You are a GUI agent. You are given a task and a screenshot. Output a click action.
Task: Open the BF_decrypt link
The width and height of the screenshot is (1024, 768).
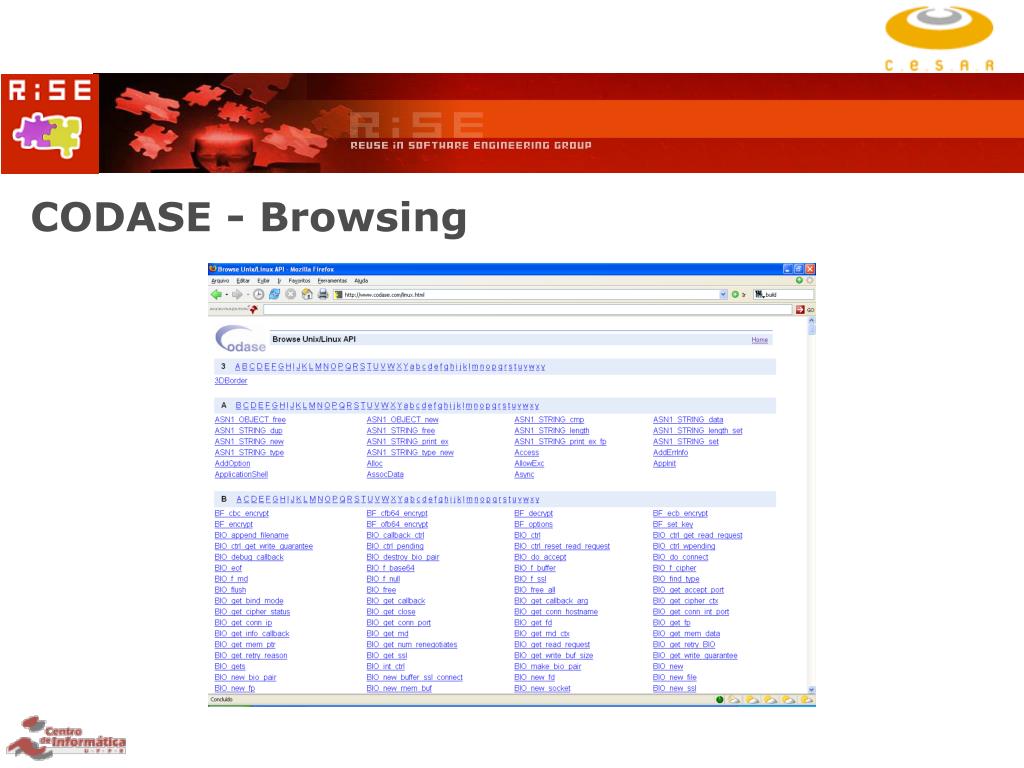tap(534, 513)
